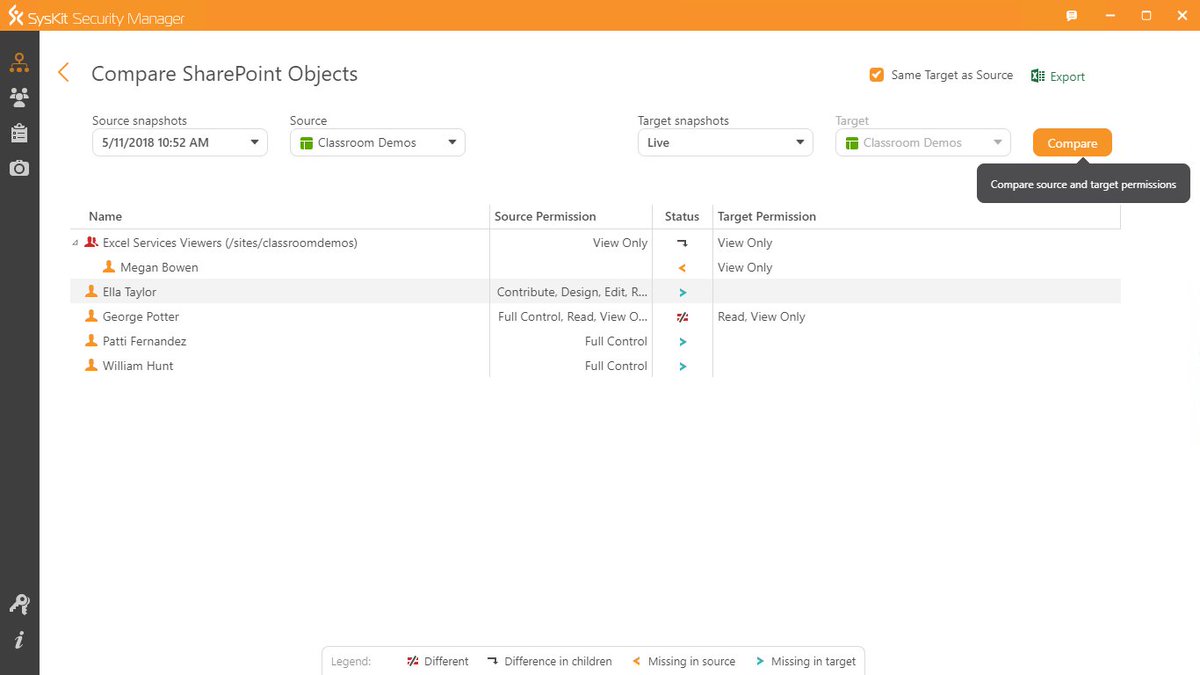
Task: Click the Missing in target legend label
Action: click(813, 661)
